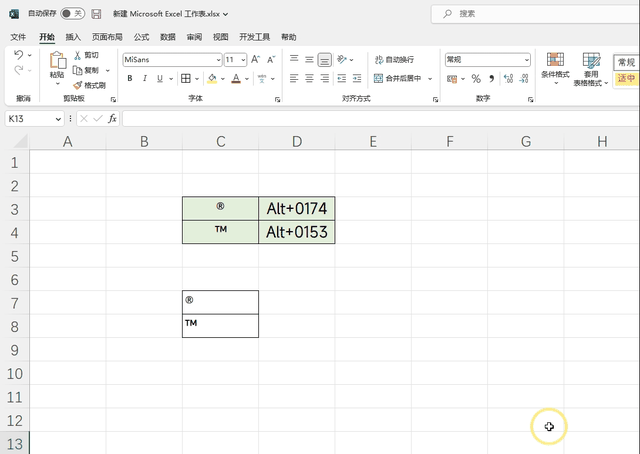Switch to the 数据 ribbon tab

click(168, 37)
